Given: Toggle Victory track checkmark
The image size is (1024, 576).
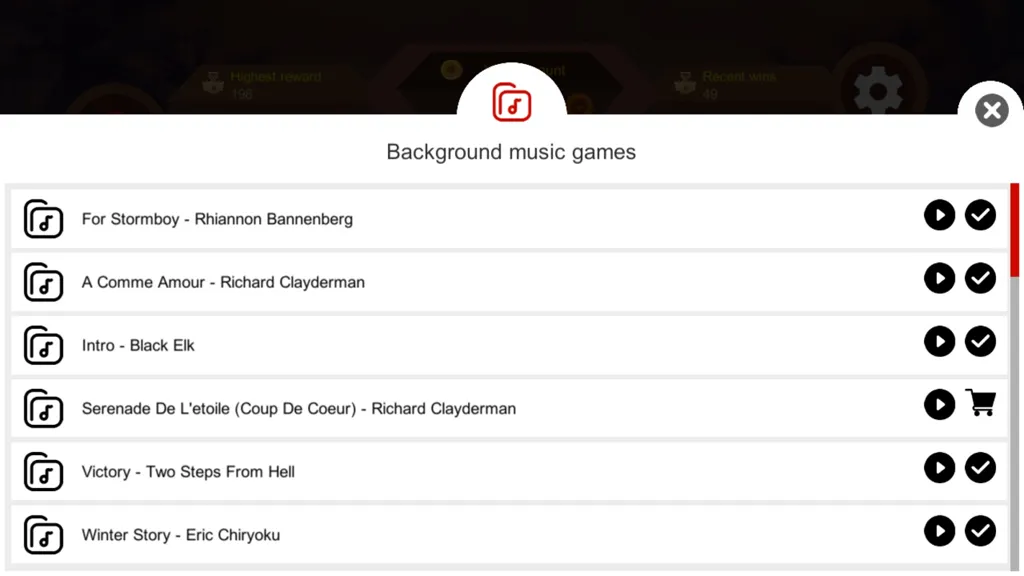Looking at the screenshot, I should (x=980, y=468).
